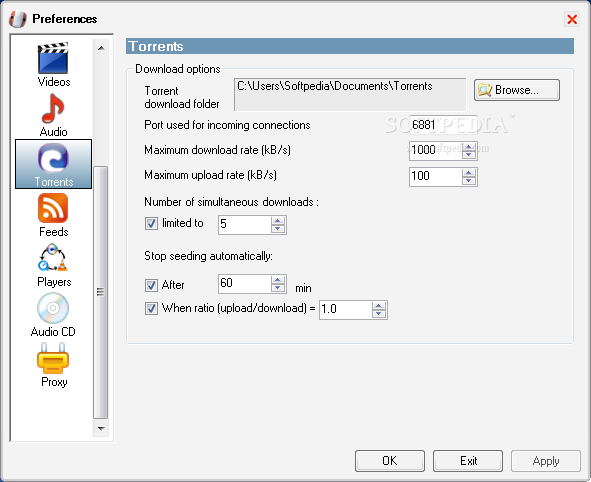The height and width of the screenshot is (482, 591).
Task: Click the simultaneous downloads limit value field
Action: tap(245, 225)
